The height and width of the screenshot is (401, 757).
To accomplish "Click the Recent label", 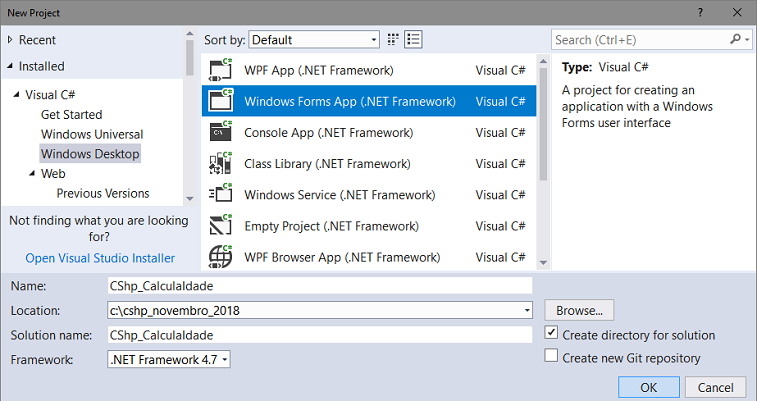I will (37, 40).
